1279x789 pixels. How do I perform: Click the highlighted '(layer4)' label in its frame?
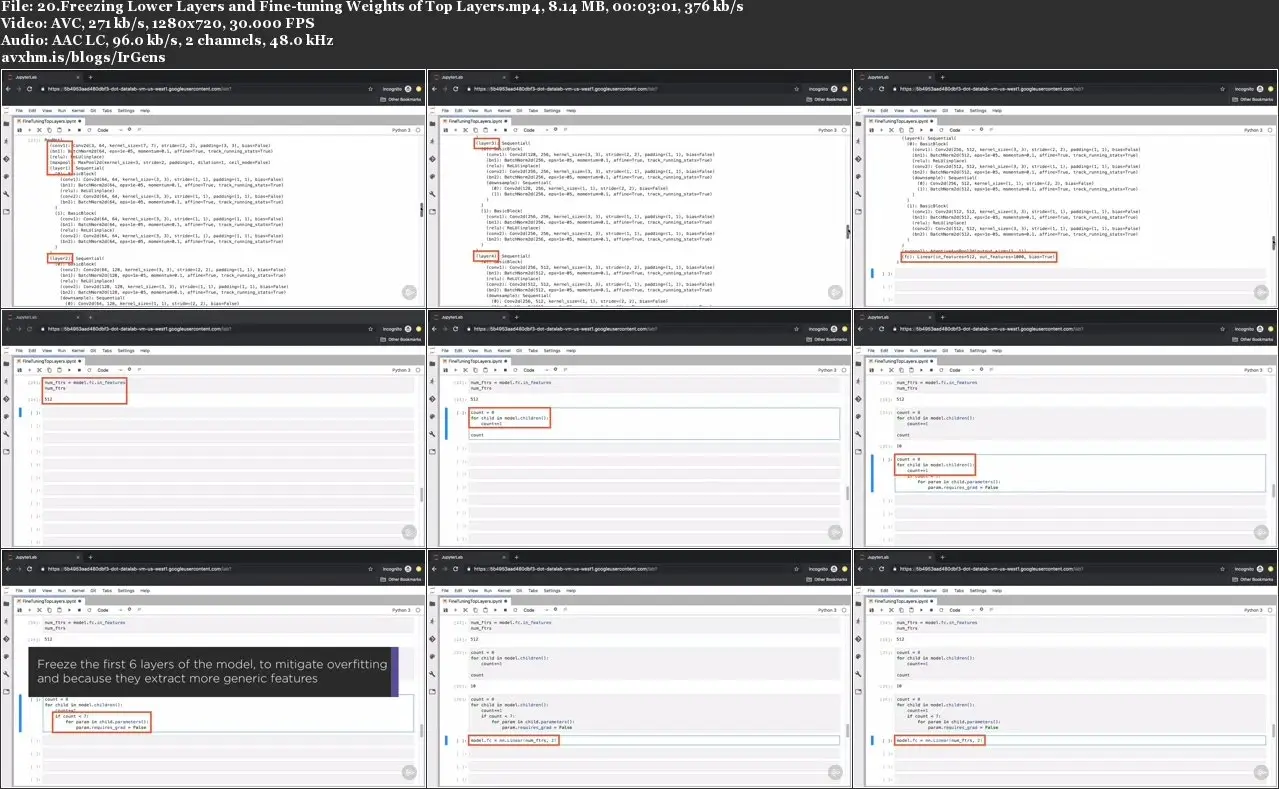(x=486, y=256)
